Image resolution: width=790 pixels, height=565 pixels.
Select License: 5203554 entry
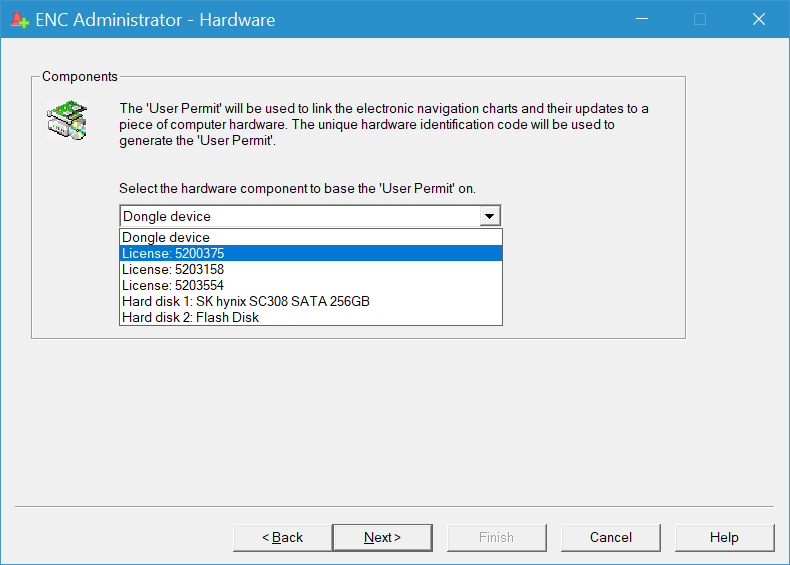[x=173, y=286]
